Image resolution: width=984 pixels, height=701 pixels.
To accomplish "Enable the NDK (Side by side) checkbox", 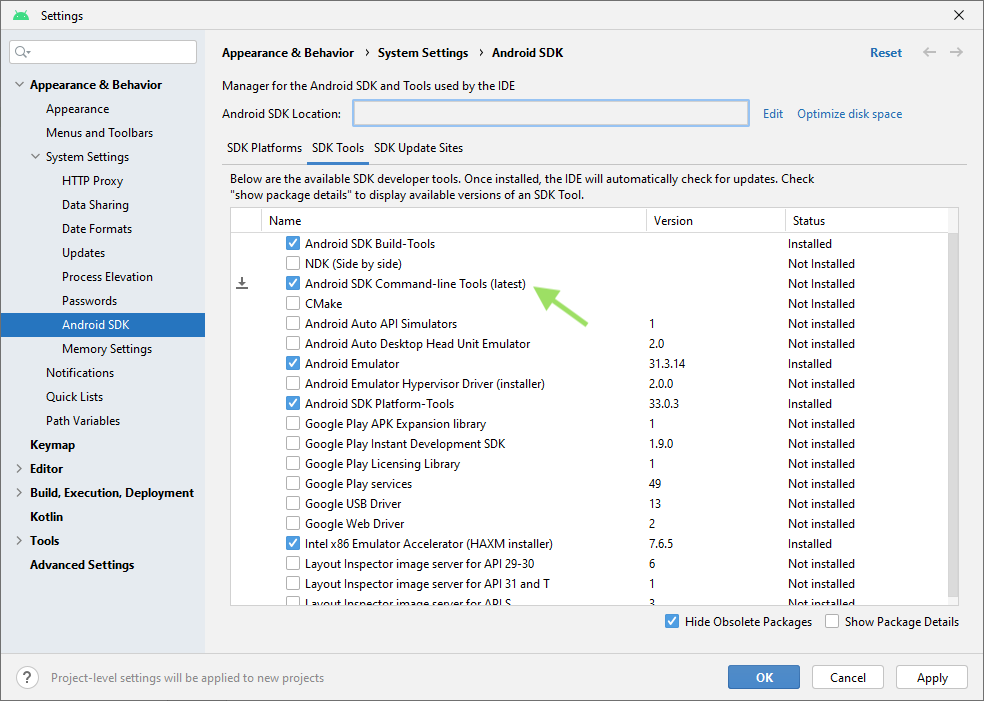I will (293, 263).
